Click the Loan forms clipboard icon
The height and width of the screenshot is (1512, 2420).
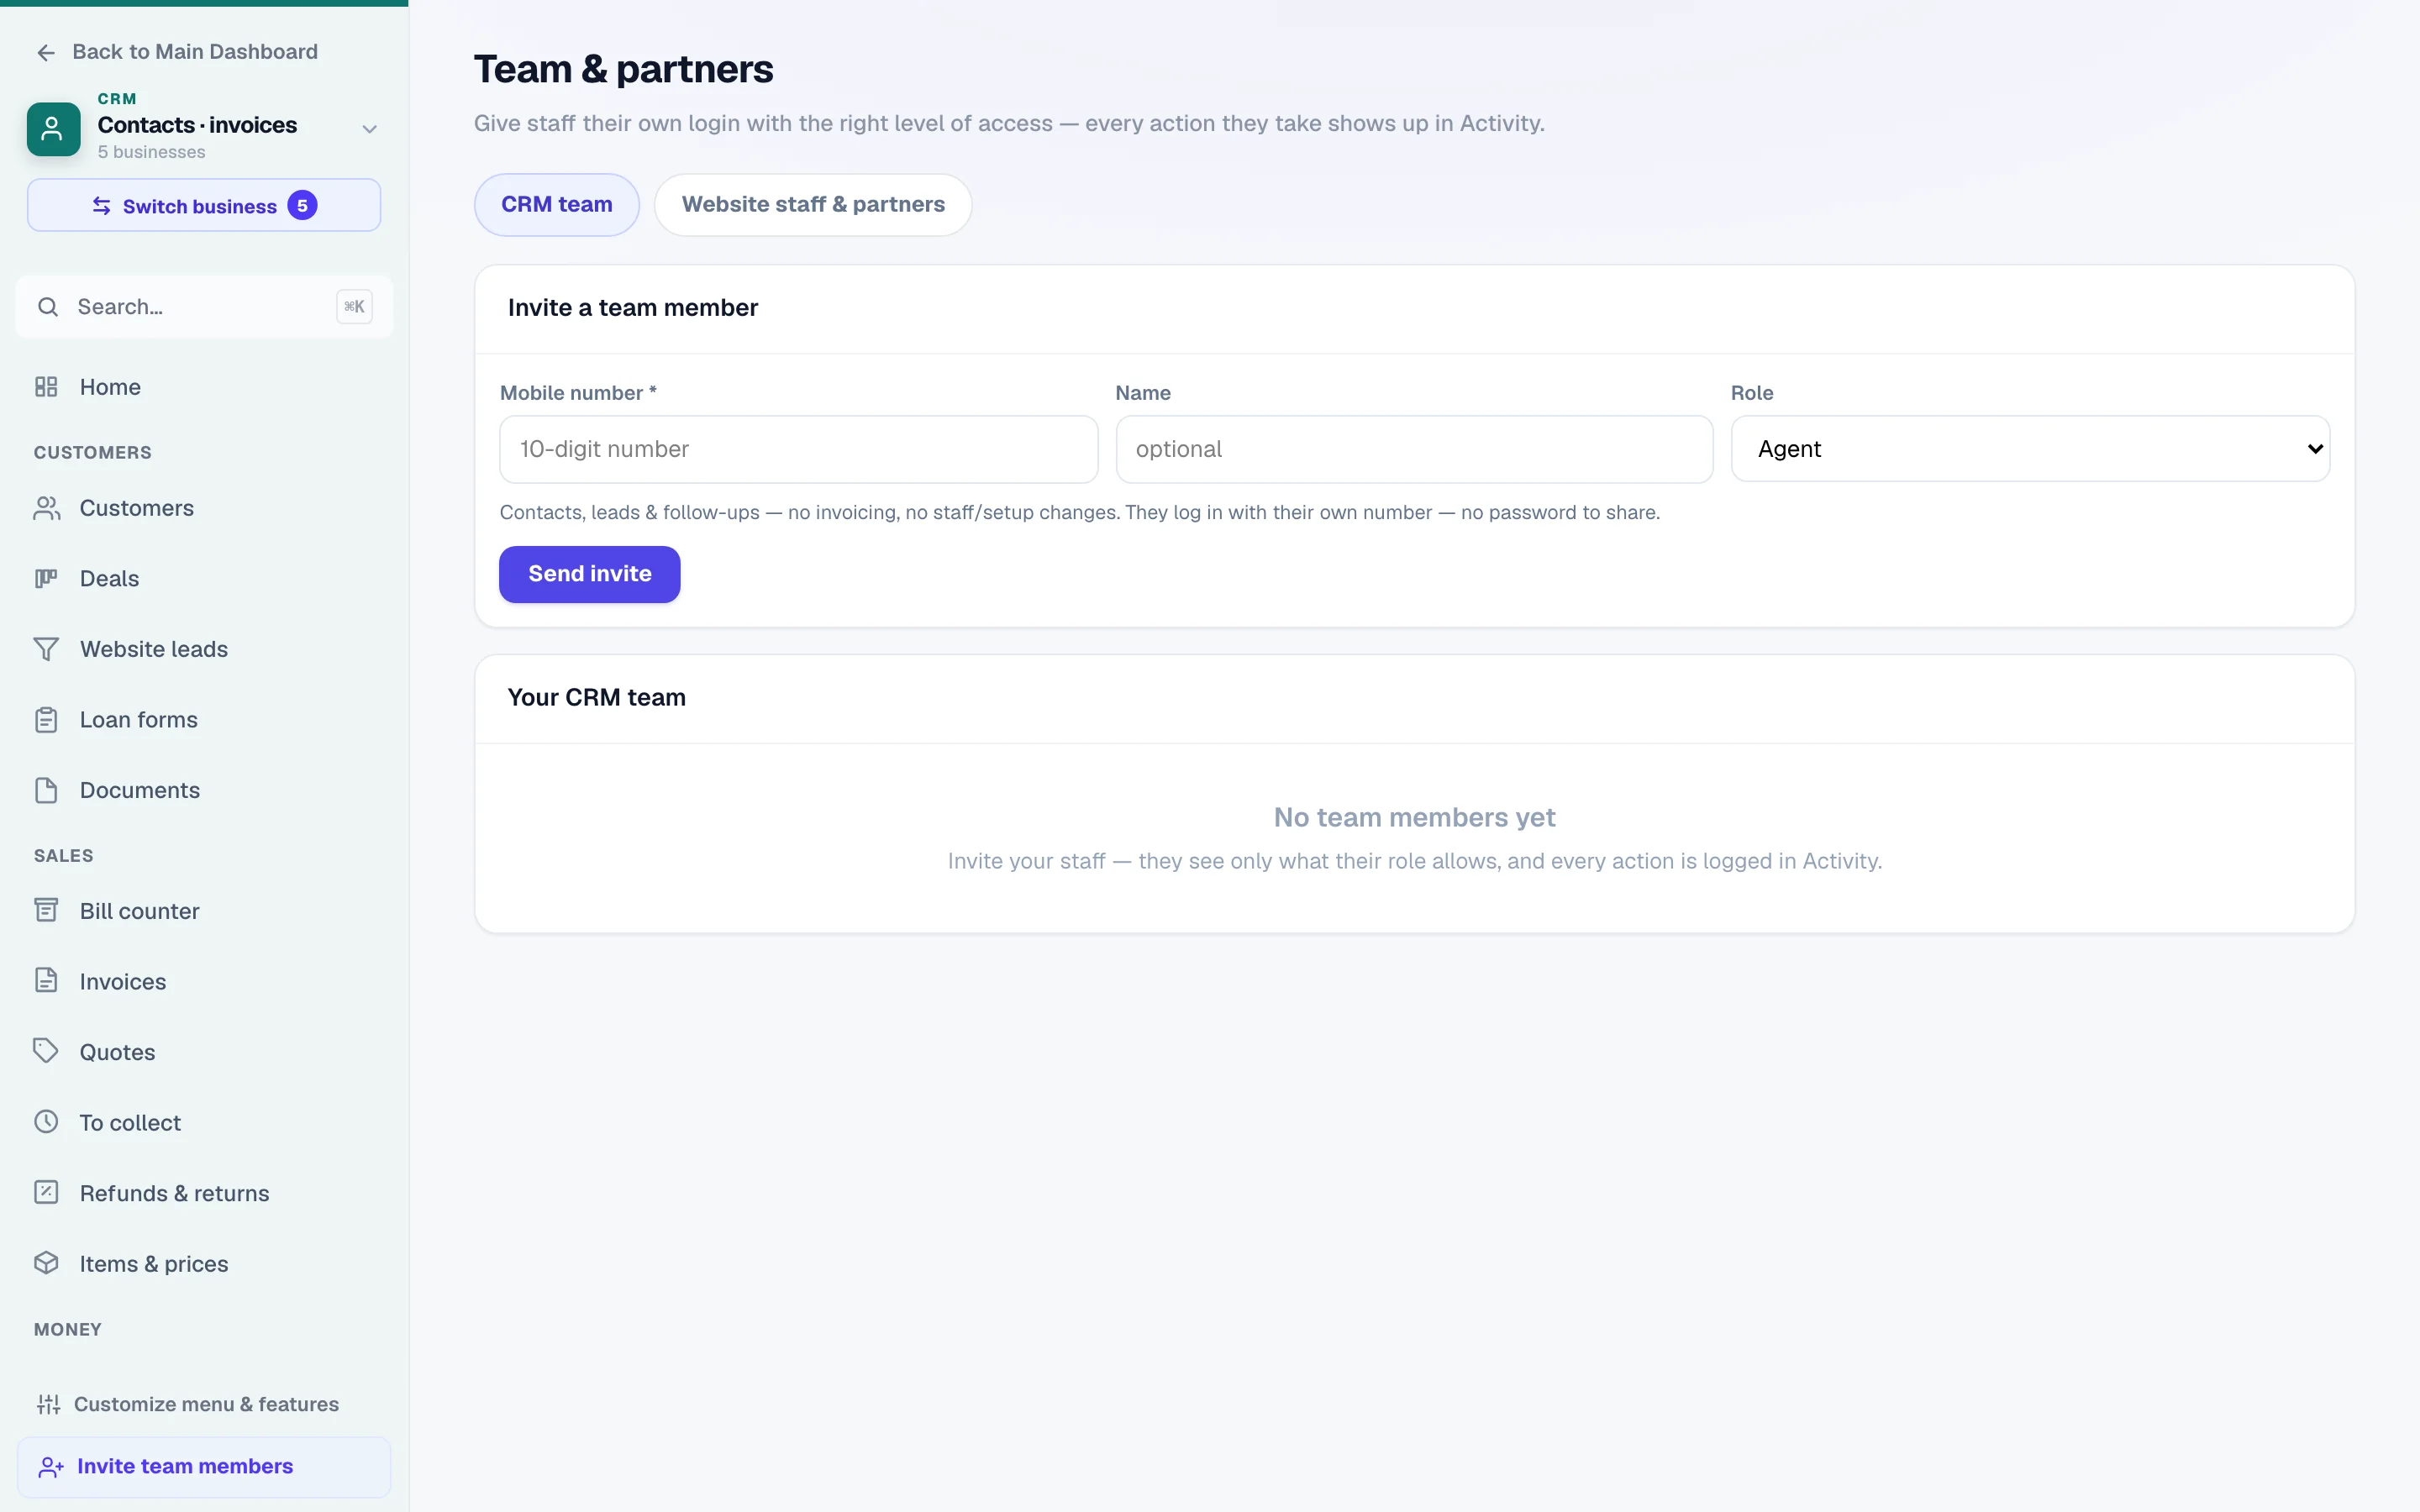click(x=46, y=720)
